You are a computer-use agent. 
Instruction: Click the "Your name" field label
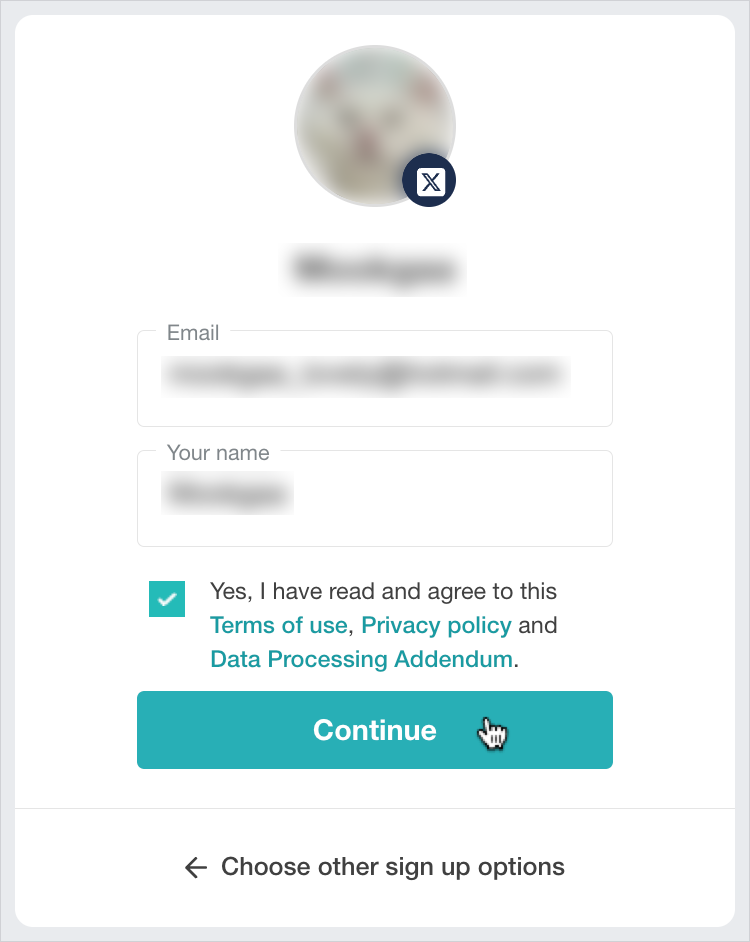pos(218,453)
